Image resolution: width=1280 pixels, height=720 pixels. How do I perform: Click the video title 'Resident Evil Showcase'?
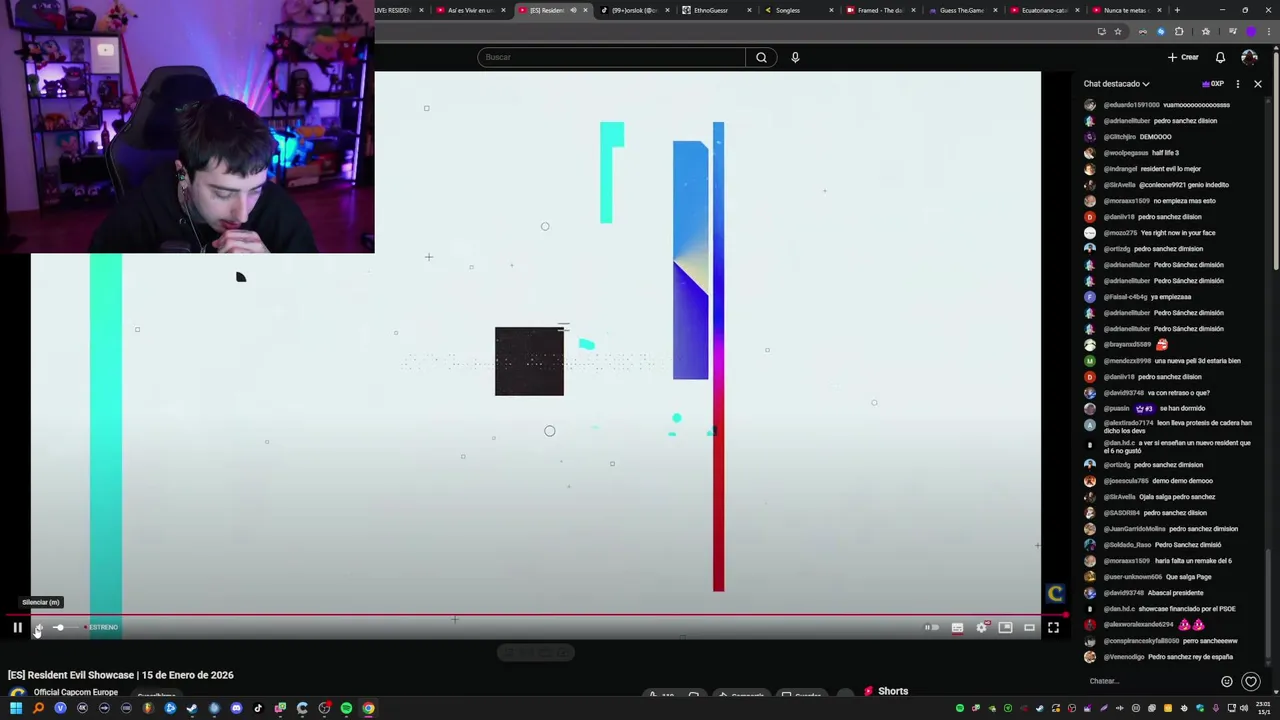[121, 675]
